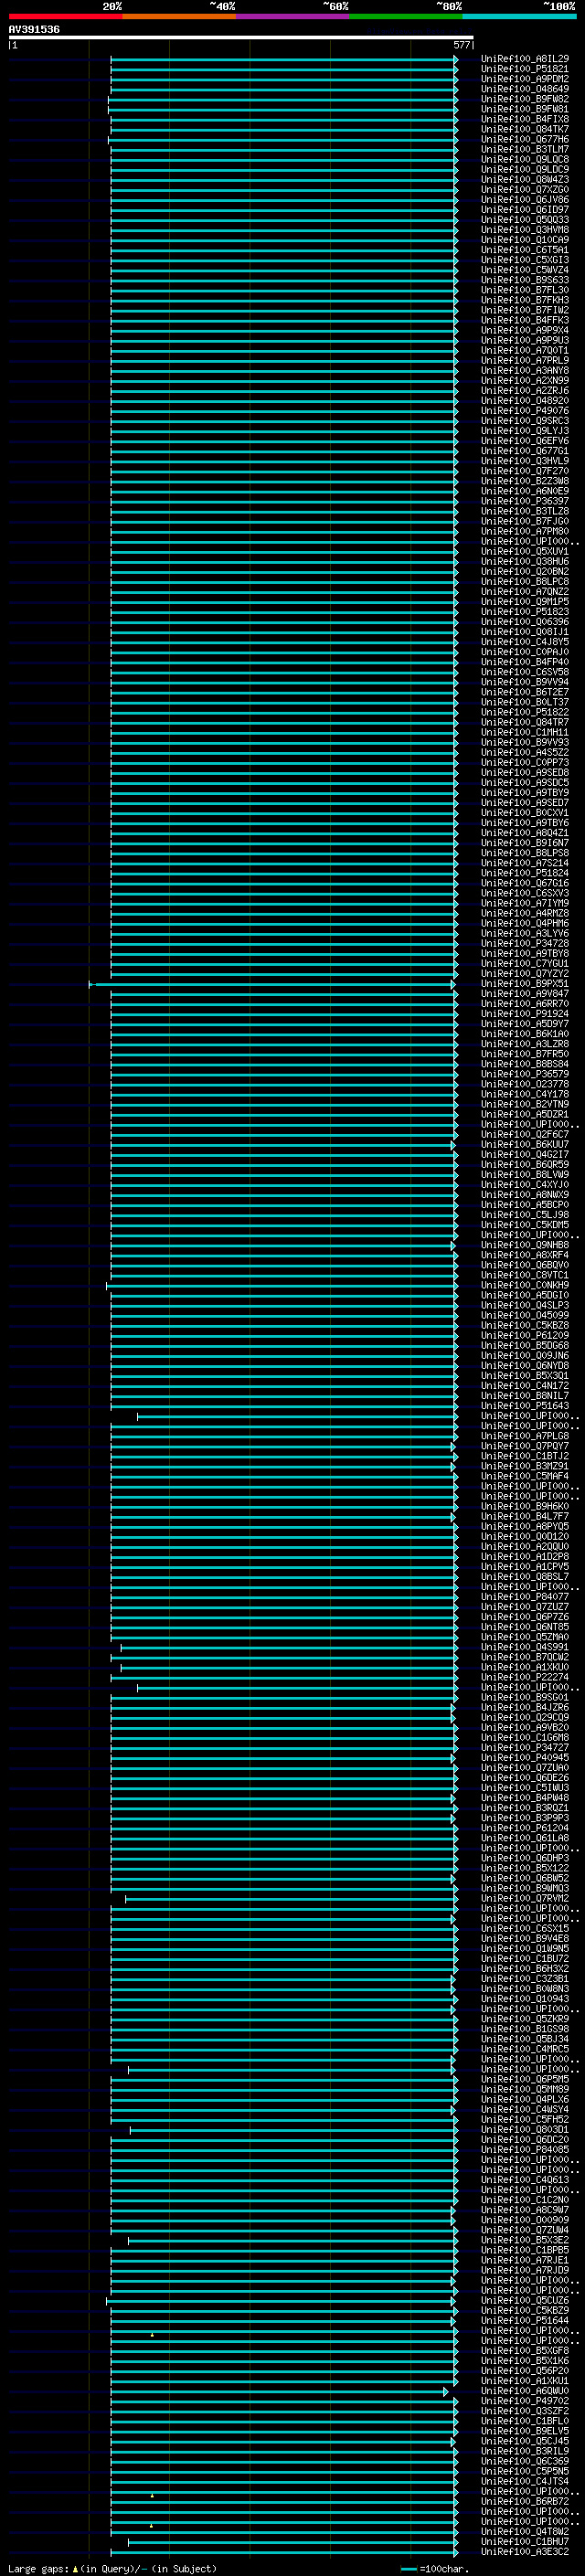Select hit label UniRef100_P36579

tap(525, 1074)
